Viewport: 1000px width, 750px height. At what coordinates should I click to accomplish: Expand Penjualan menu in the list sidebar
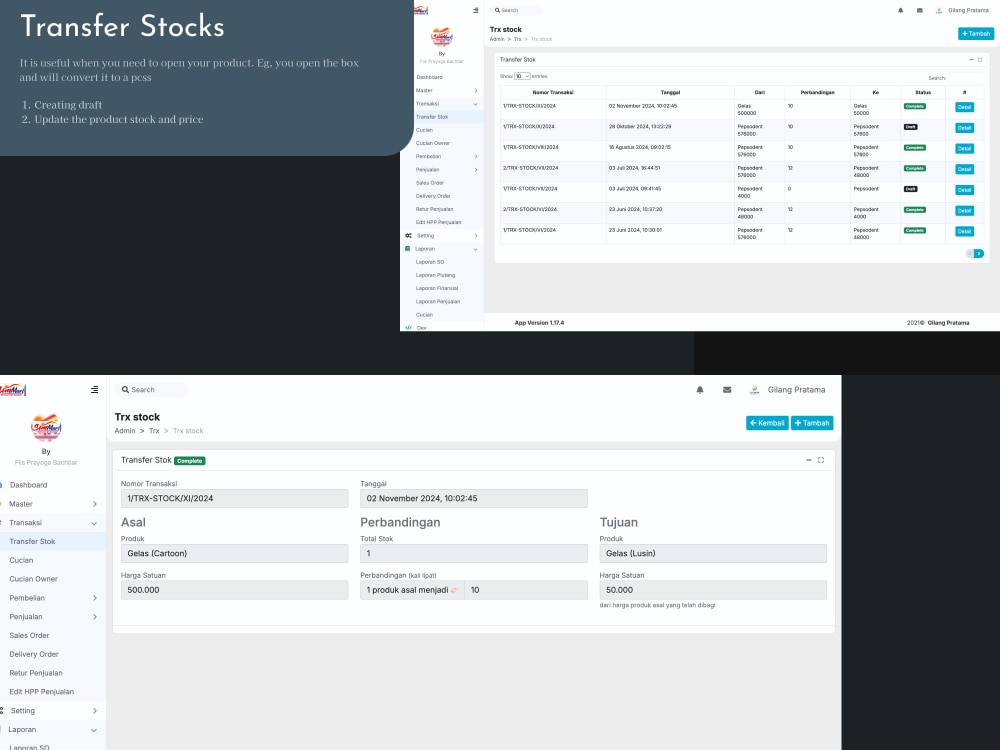tap(476, 170)
